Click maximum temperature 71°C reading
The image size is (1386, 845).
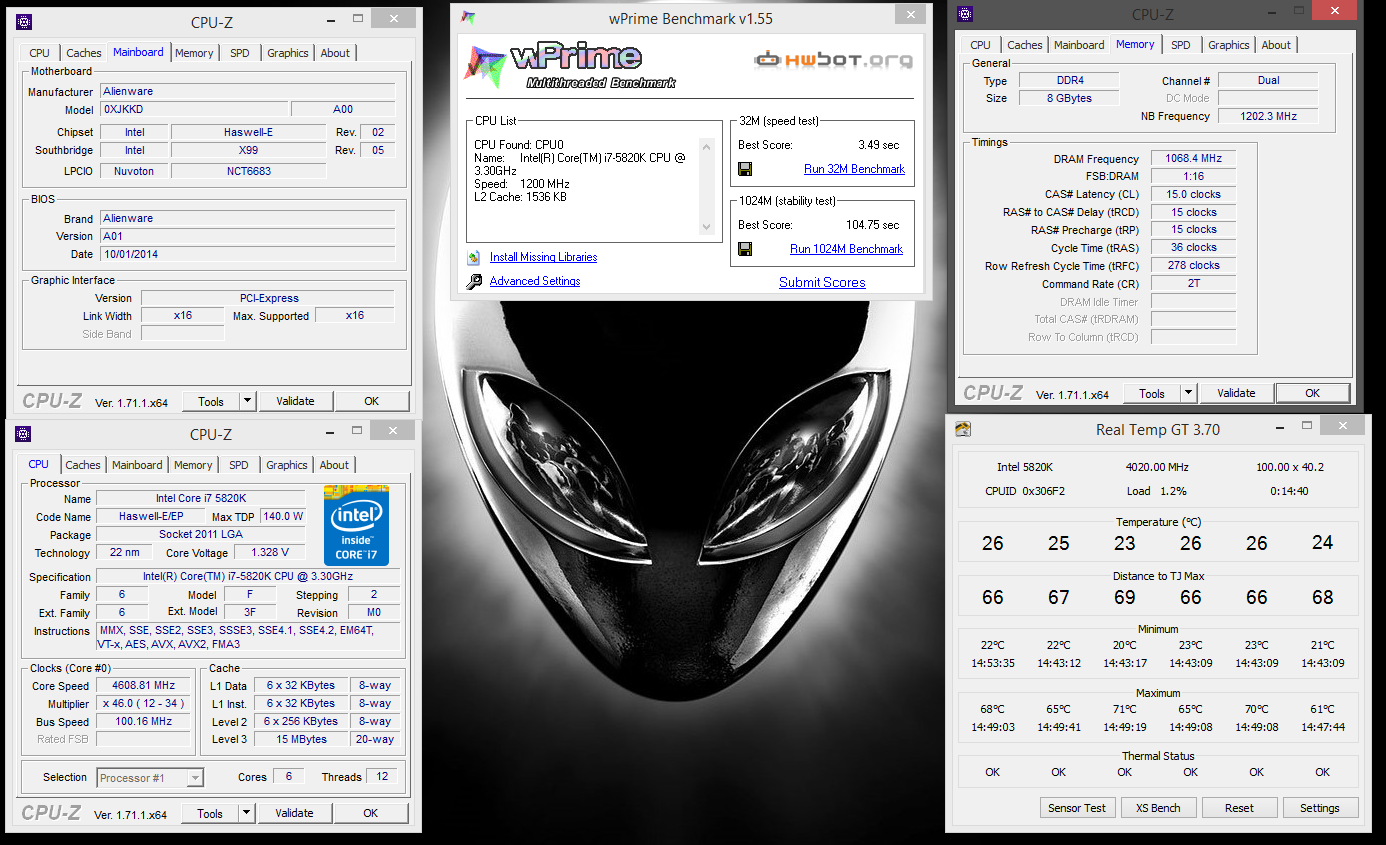click(1124, 709)
